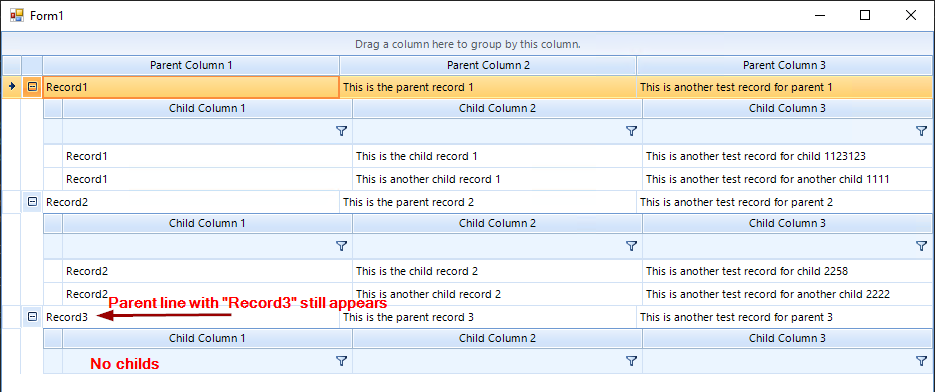
Task: Sort by Parent Column 3 header
Action: tap(784, 66)
